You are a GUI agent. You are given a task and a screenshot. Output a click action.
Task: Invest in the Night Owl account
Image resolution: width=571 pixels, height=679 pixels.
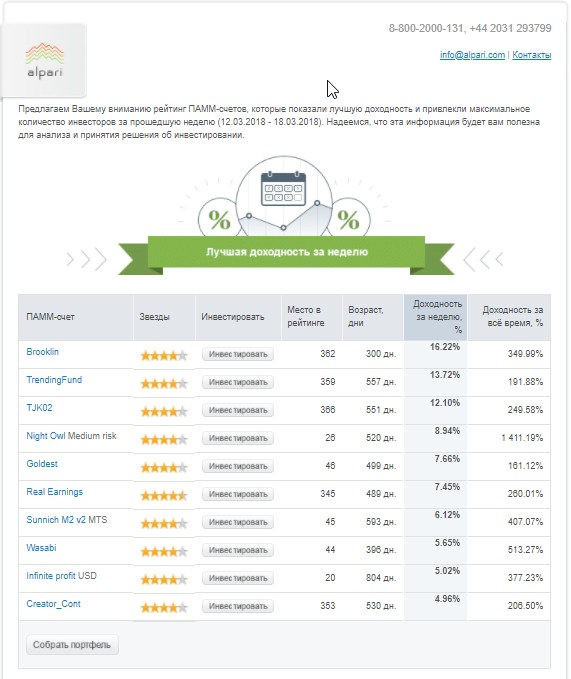pos(238,438)
